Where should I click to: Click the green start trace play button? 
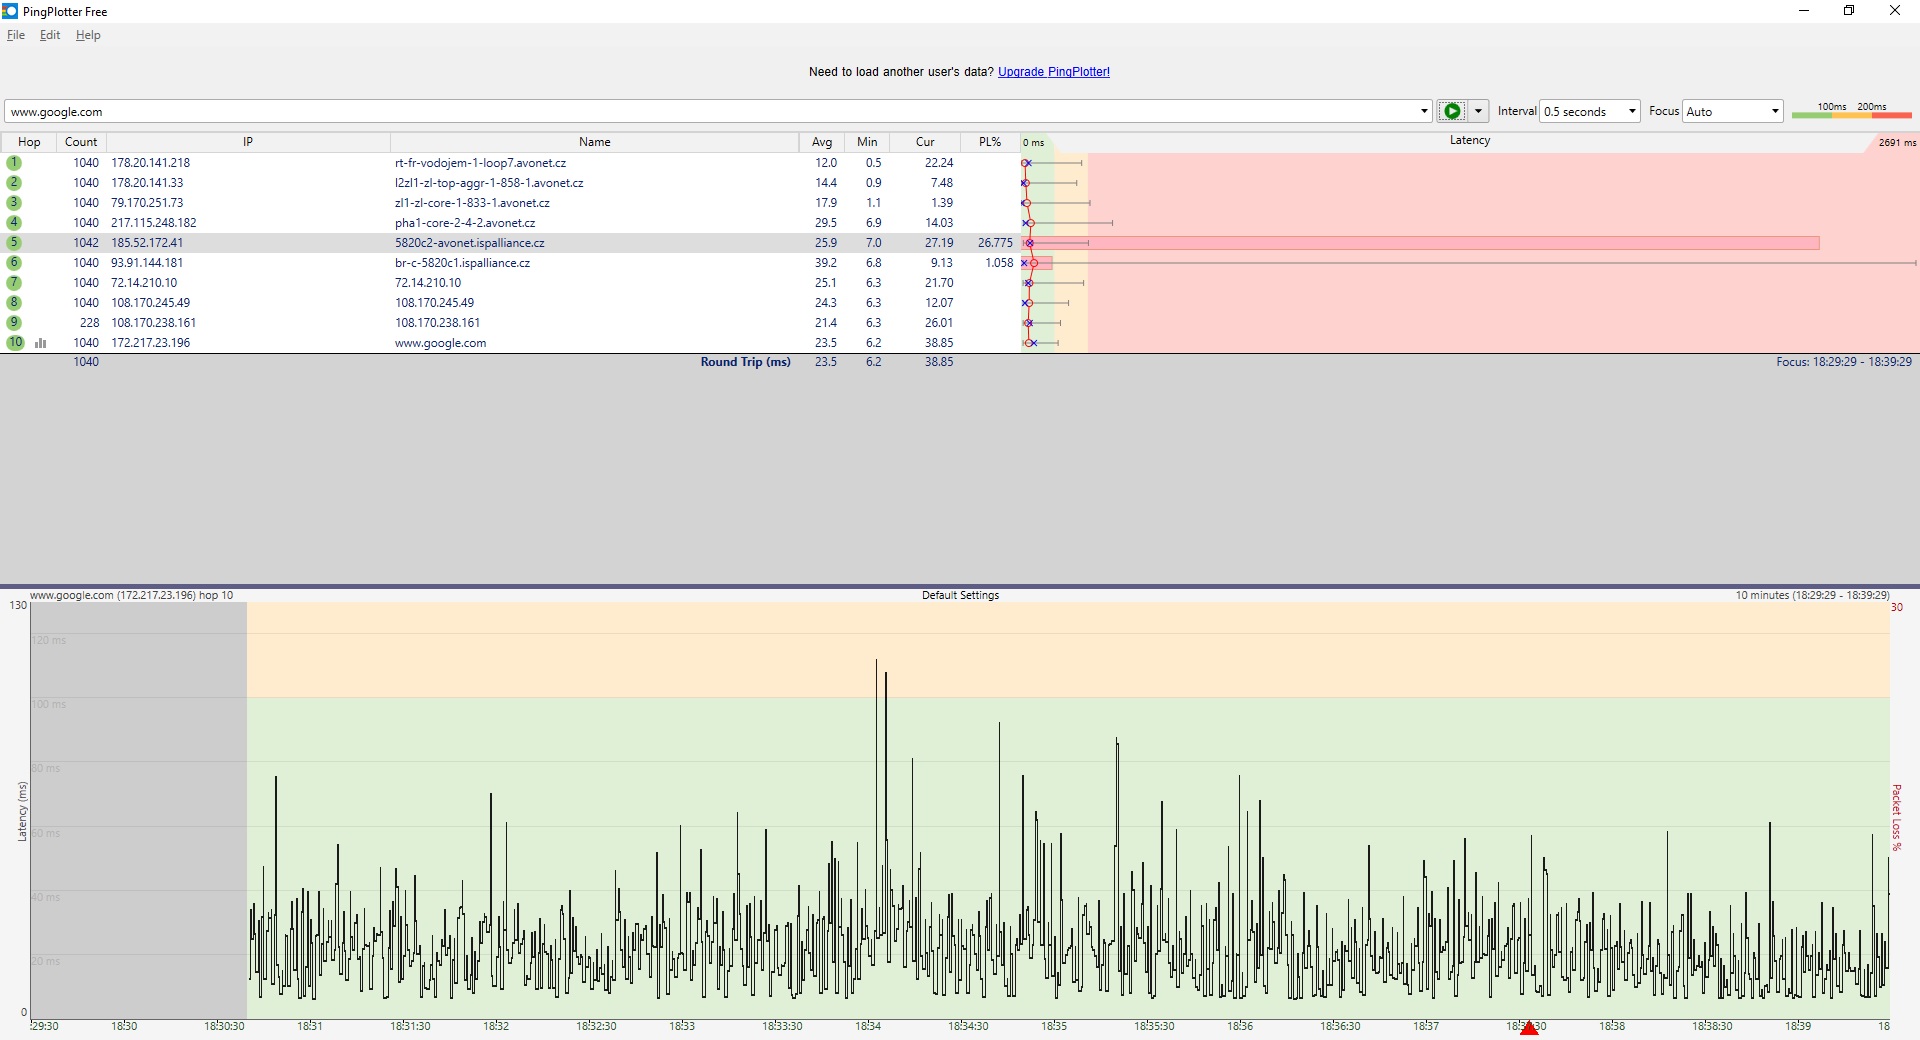pos(1452,111)
